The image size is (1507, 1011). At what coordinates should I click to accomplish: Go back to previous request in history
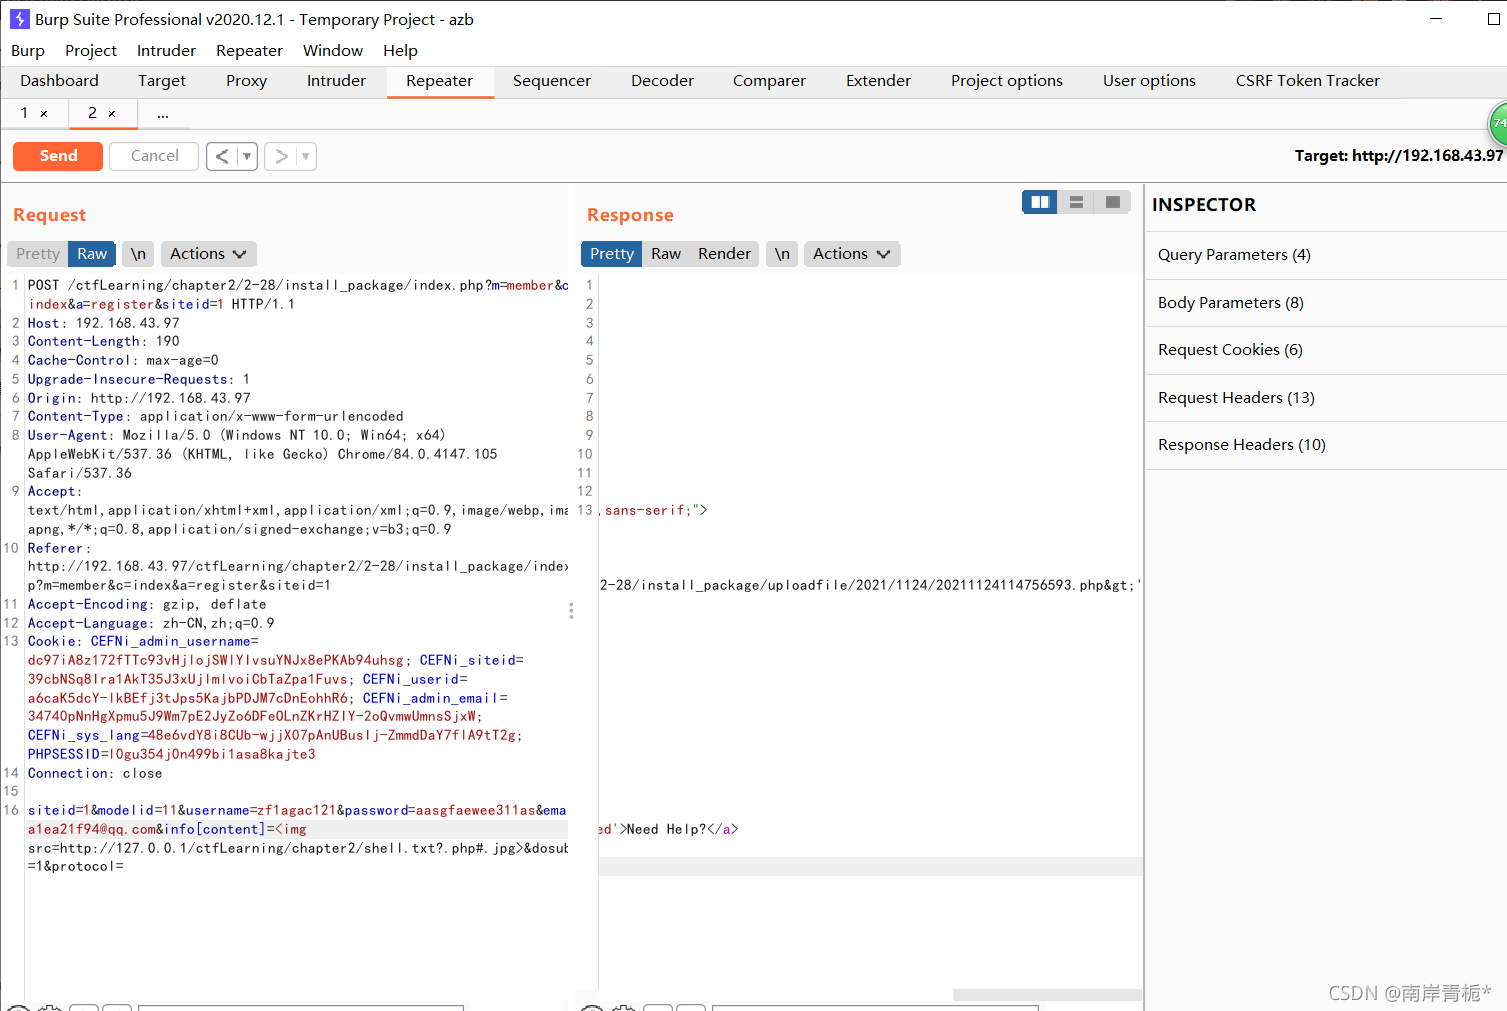click(222, 156)
